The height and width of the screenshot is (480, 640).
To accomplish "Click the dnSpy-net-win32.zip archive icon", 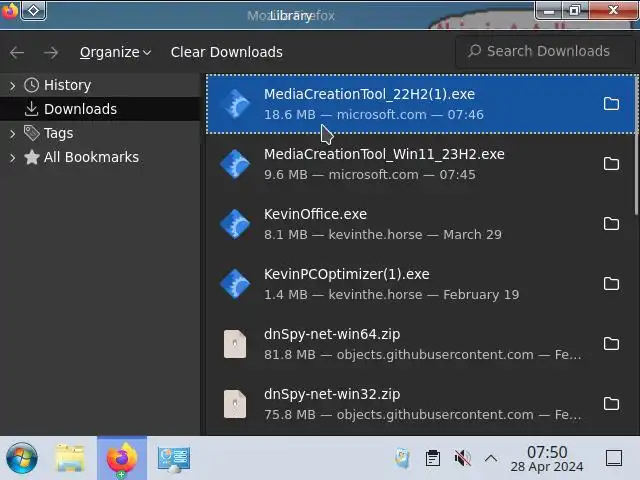I will pos(235,404).
